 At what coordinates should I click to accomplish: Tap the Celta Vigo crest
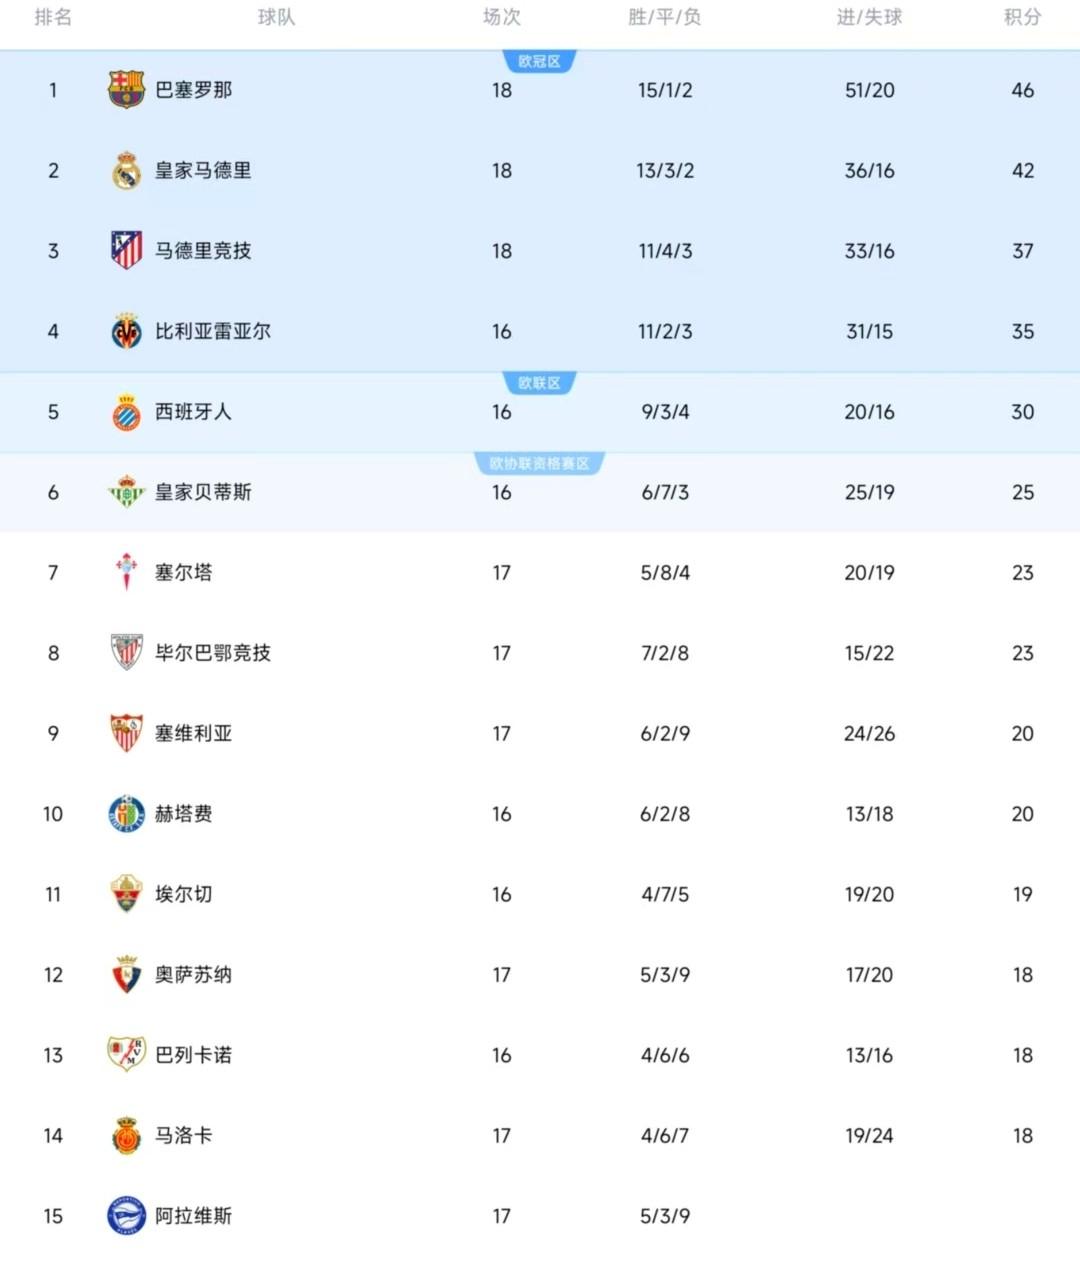126,573
